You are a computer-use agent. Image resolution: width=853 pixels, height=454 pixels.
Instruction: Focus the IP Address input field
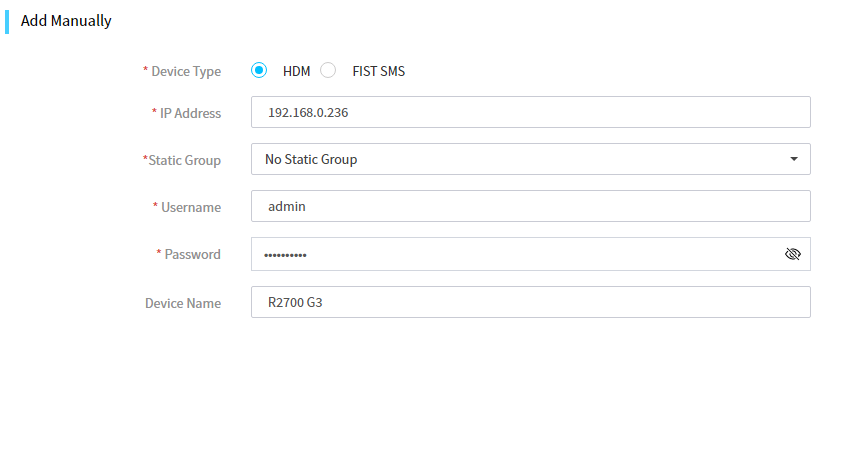[530, 112]
